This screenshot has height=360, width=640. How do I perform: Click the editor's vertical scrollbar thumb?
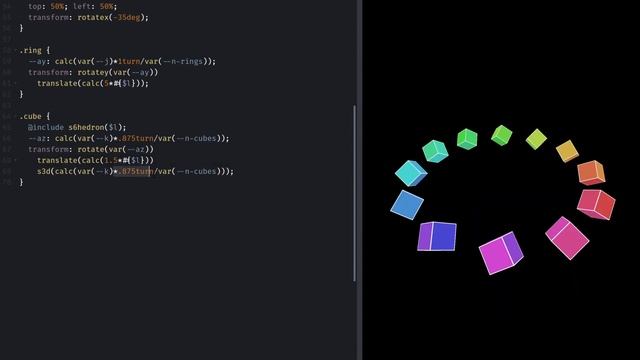pyautogui.click(x=354, y=193)
